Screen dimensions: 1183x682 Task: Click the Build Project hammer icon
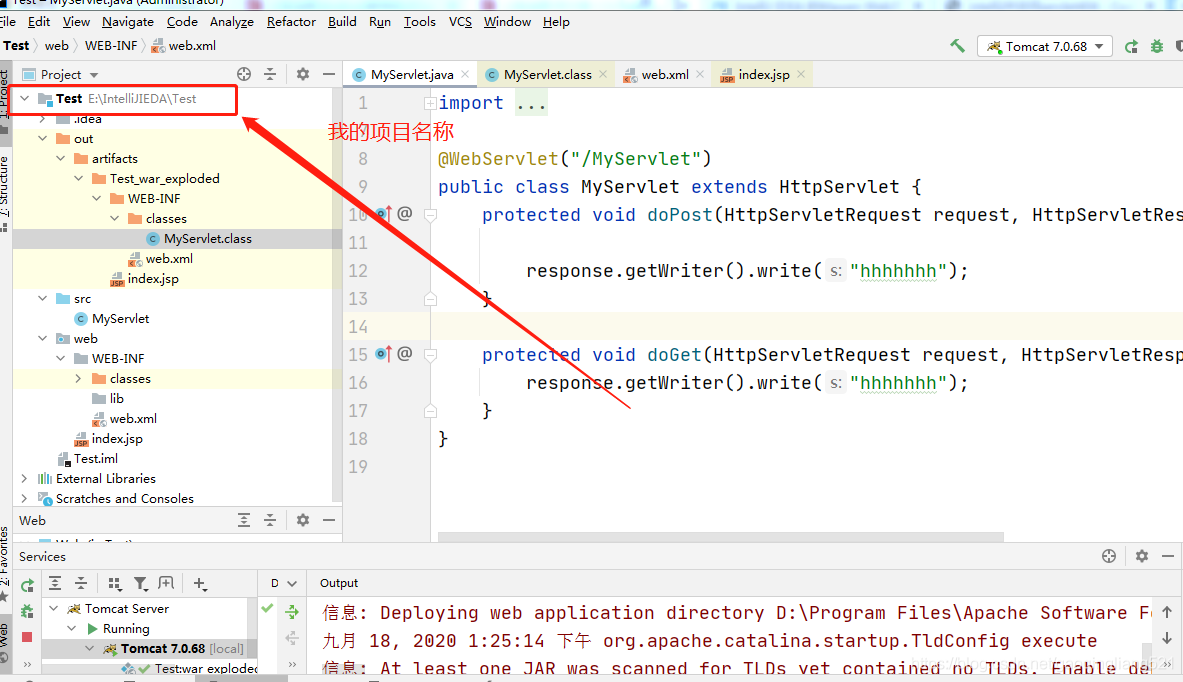point(957,46)
